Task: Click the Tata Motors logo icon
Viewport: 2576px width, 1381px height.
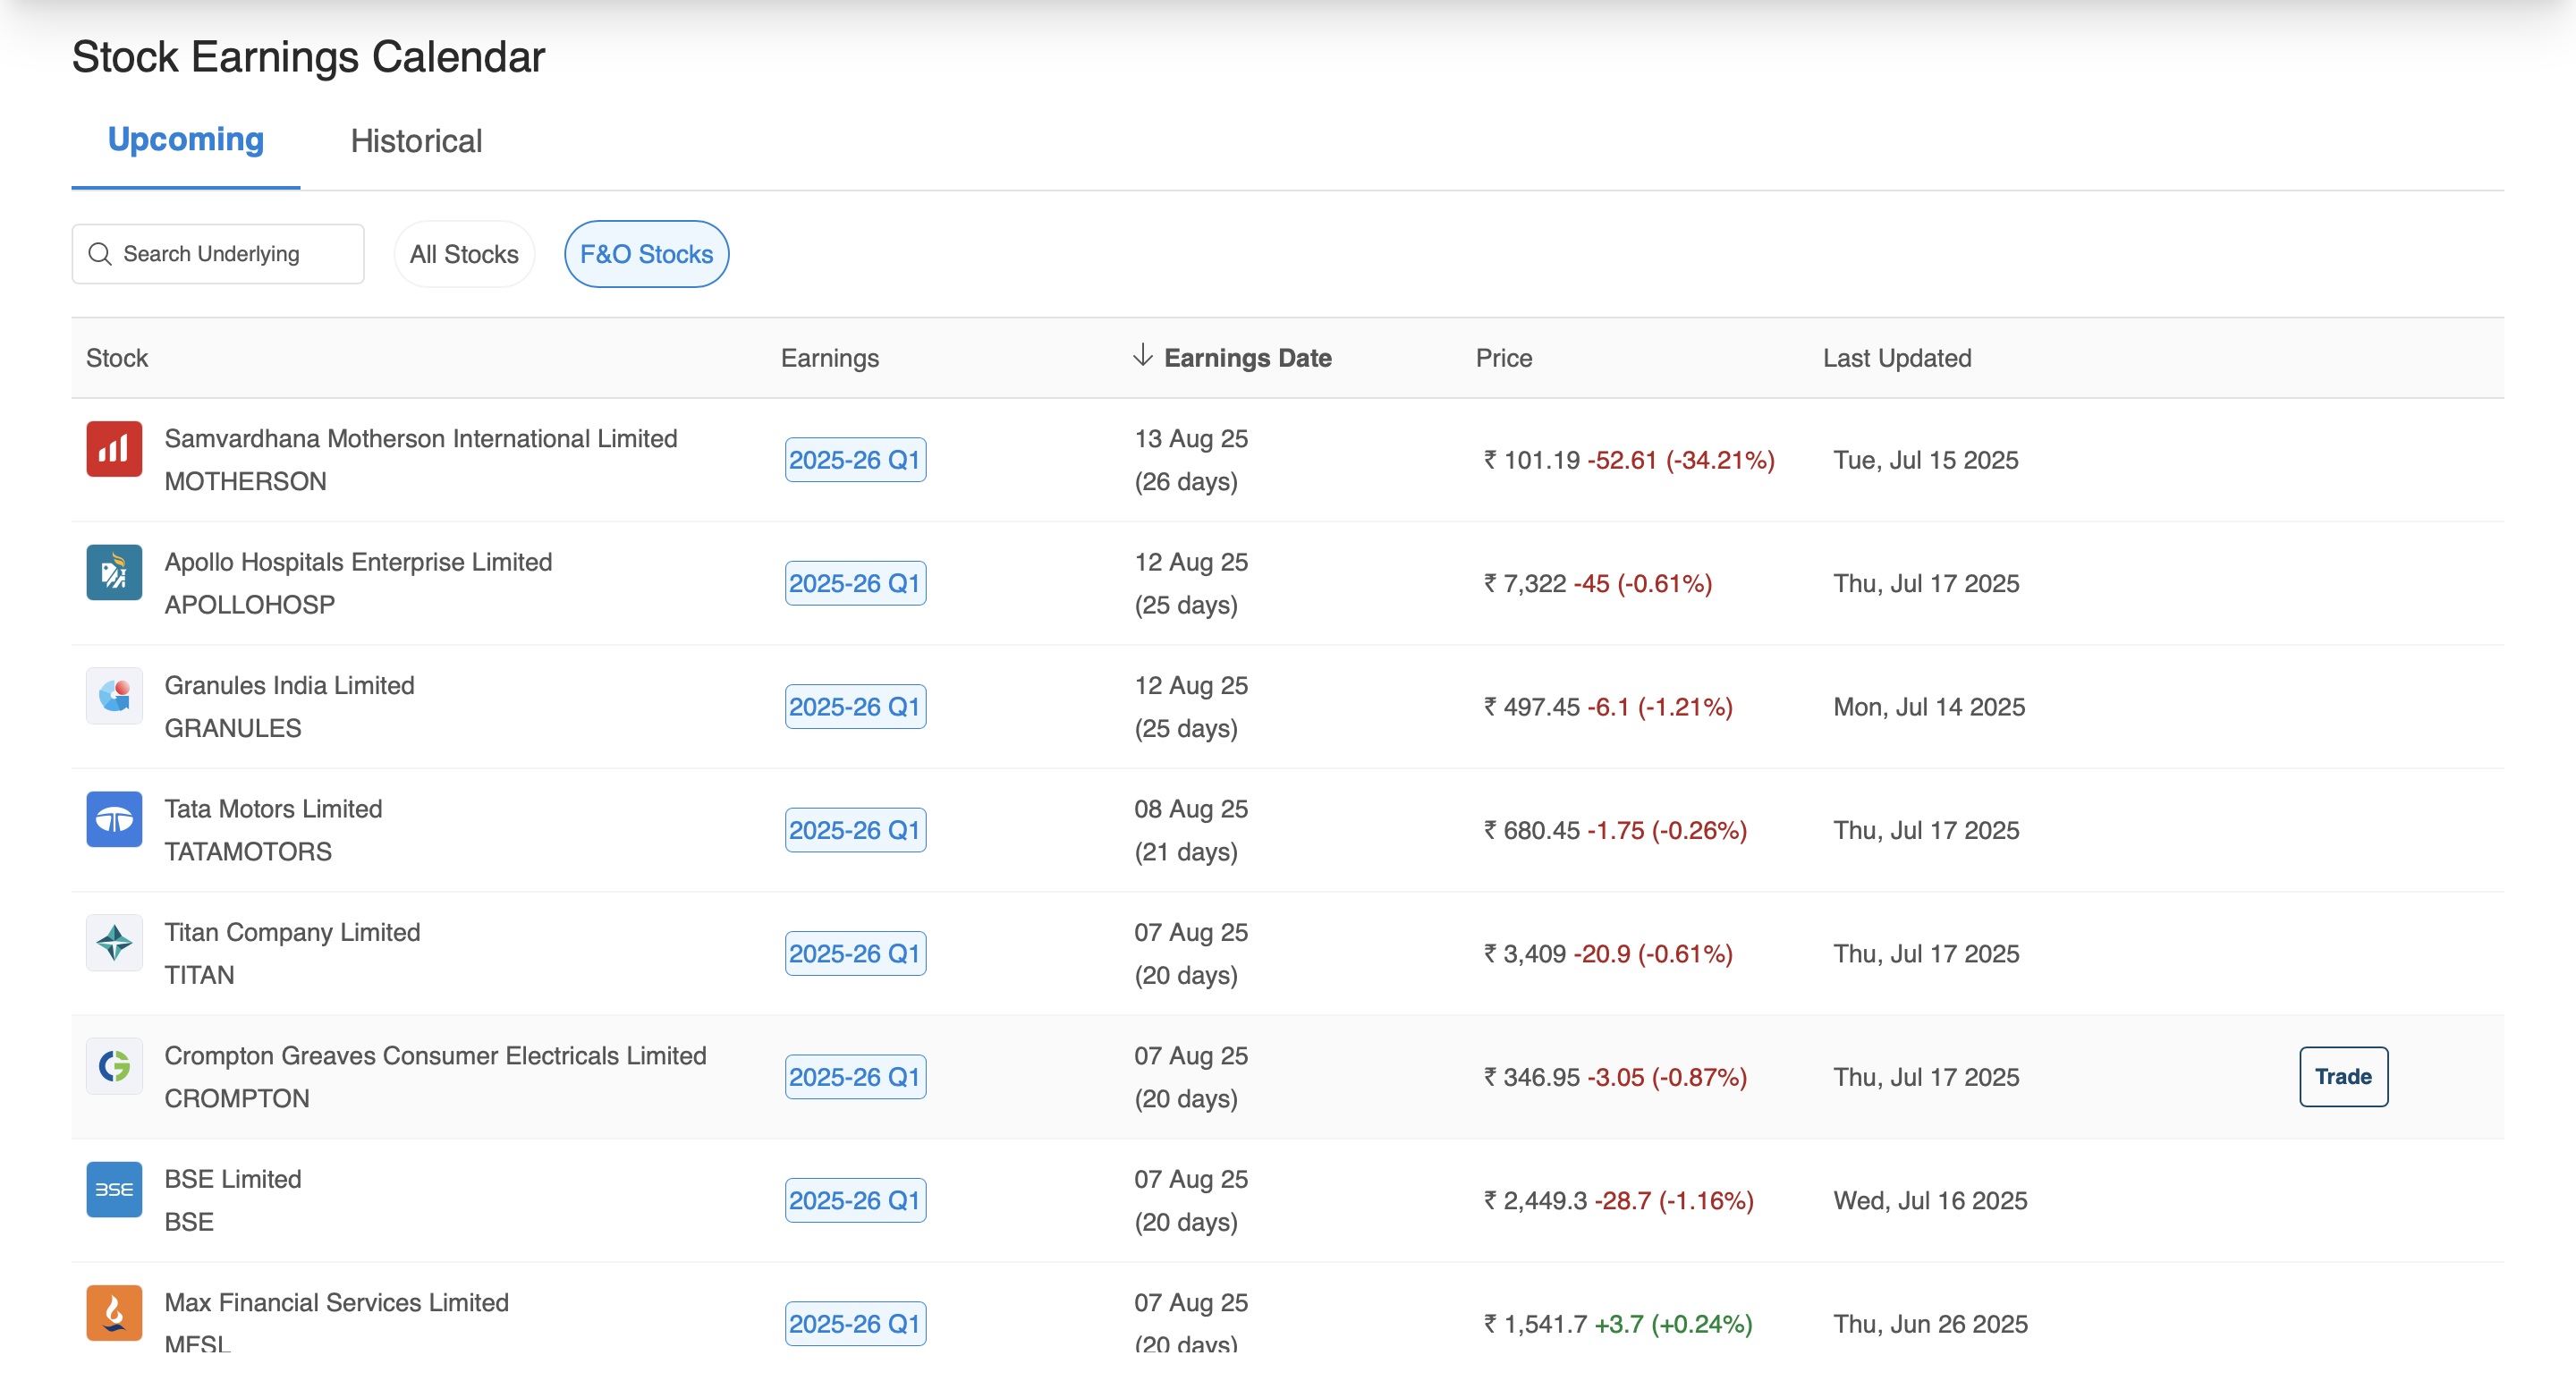Action: 114,819
